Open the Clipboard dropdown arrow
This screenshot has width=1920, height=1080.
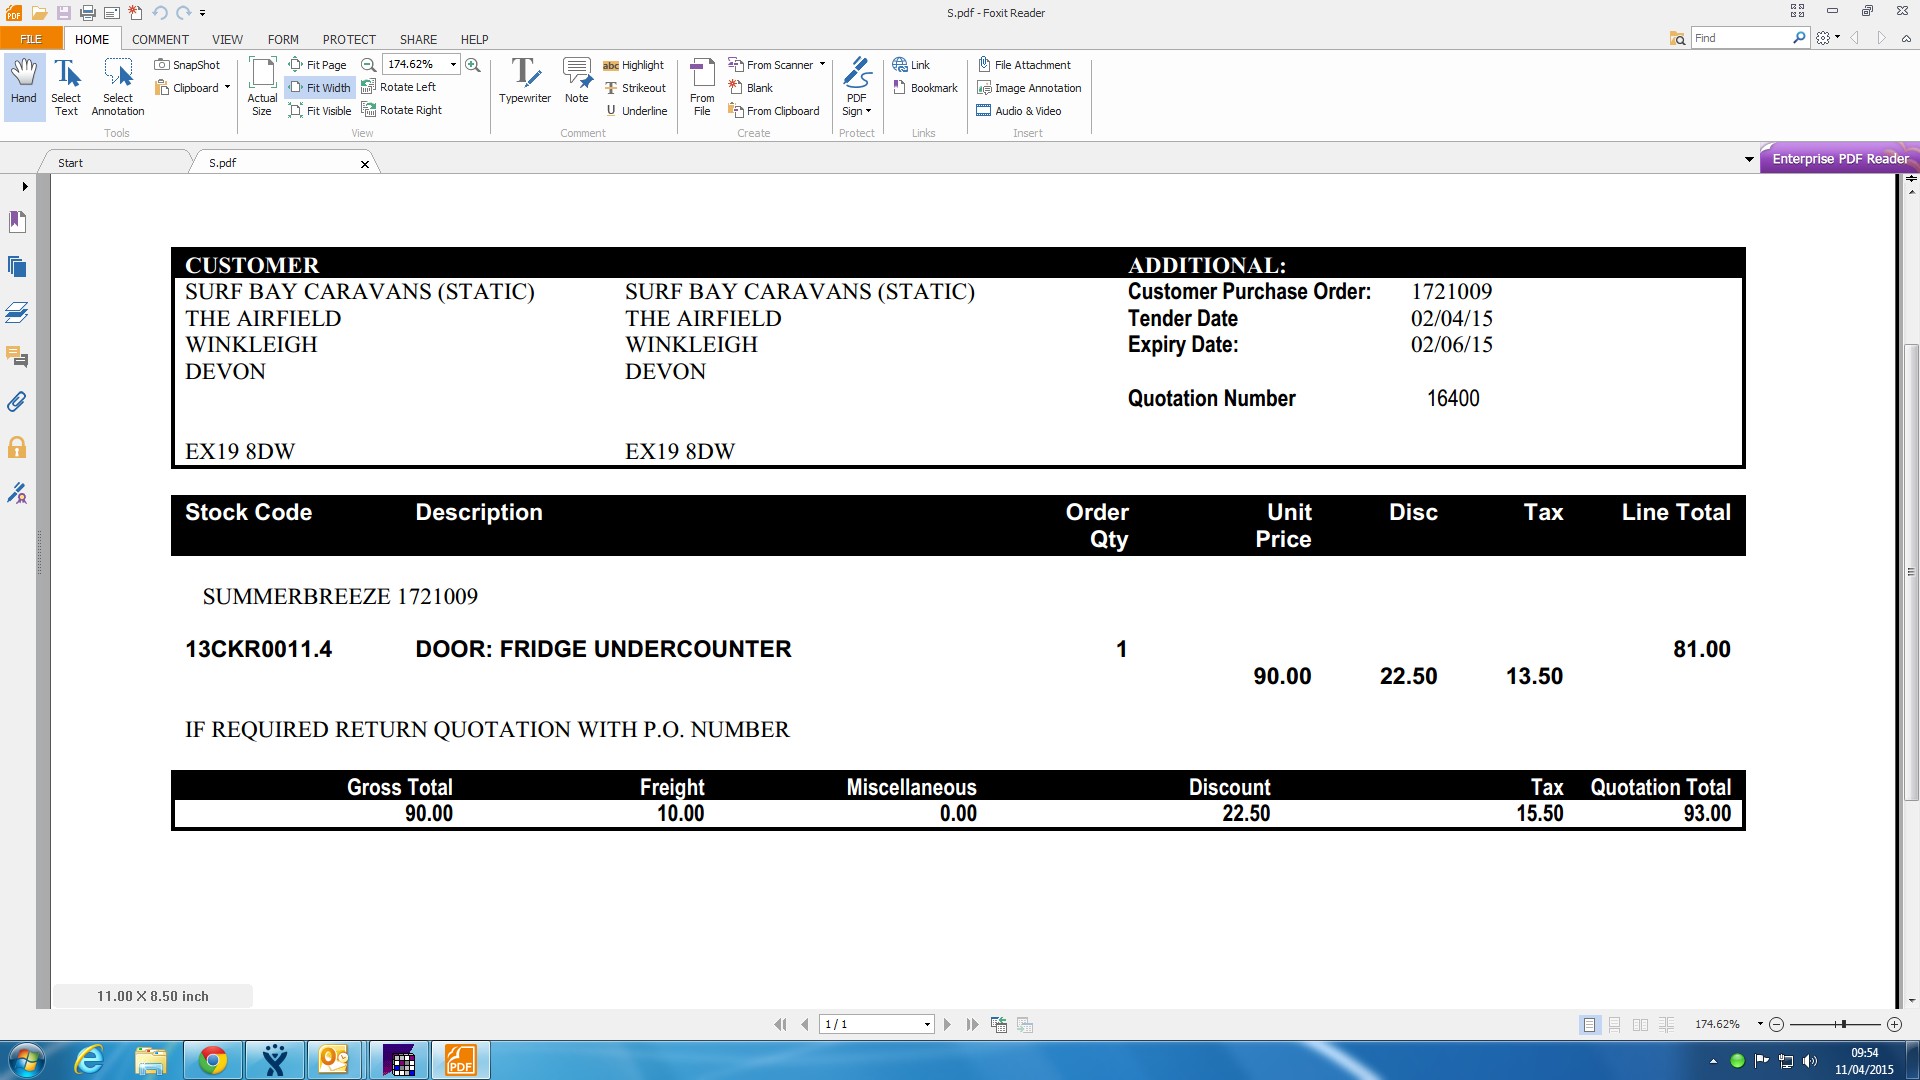[x=227, y=88]
